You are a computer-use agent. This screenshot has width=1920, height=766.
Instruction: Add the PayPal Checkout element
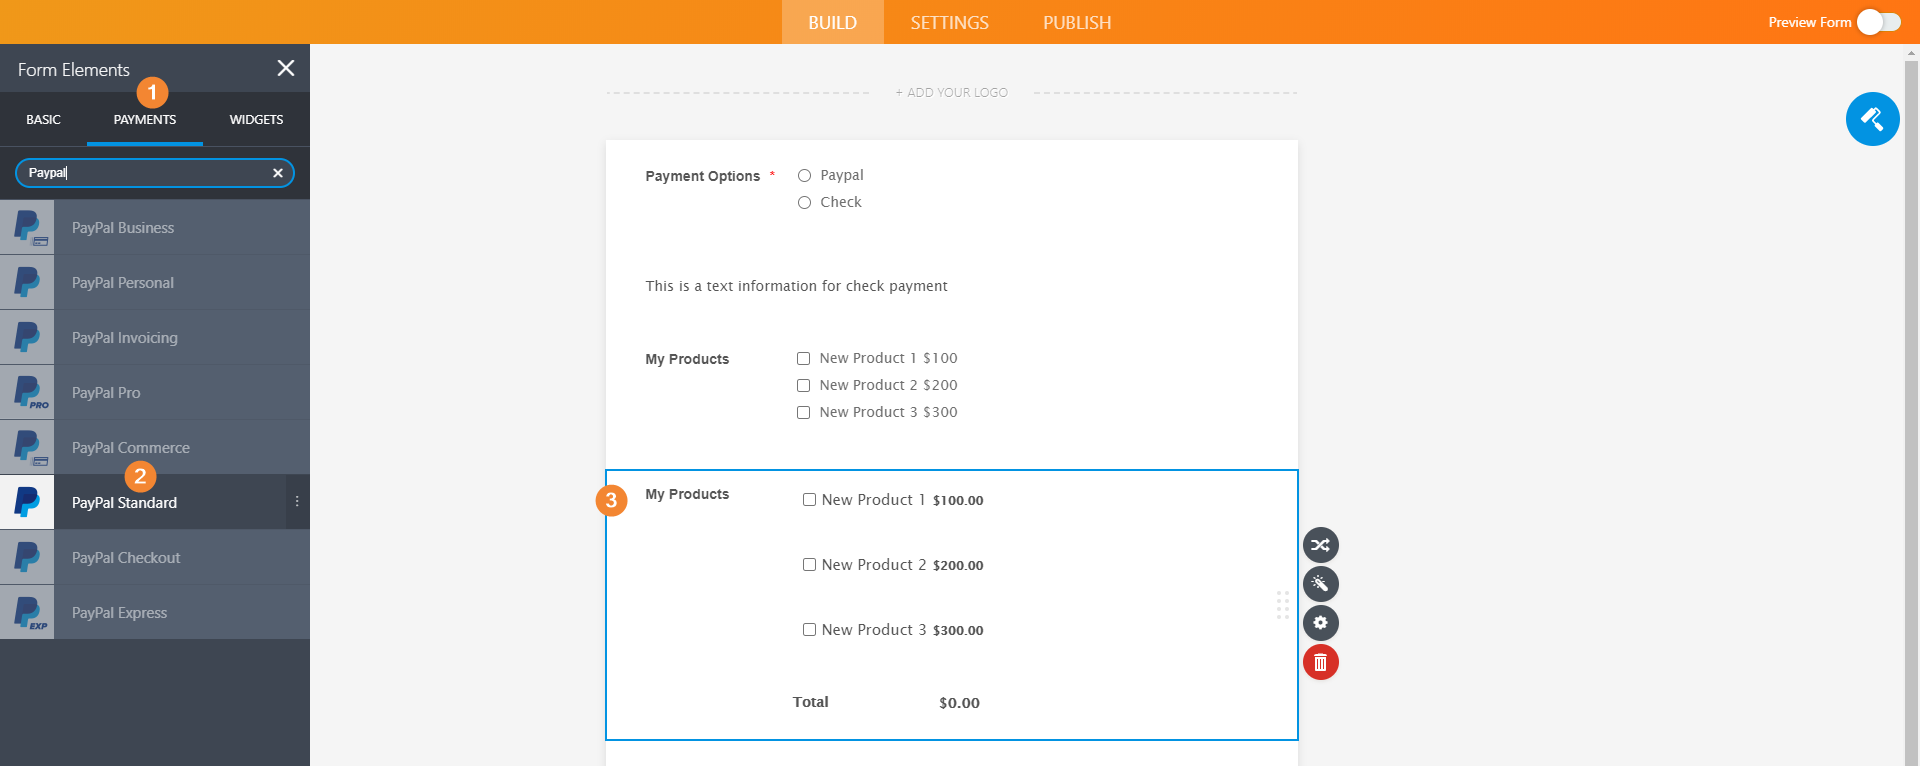(x=155, y=557)
